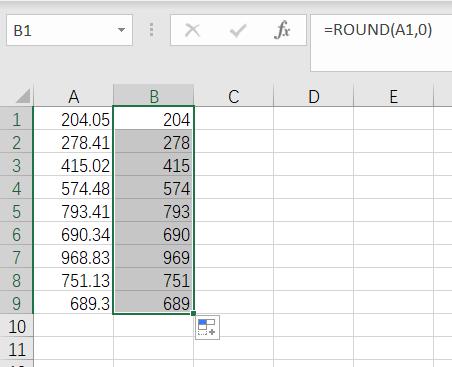Click cell B2 showing 278

coord(153,142)
